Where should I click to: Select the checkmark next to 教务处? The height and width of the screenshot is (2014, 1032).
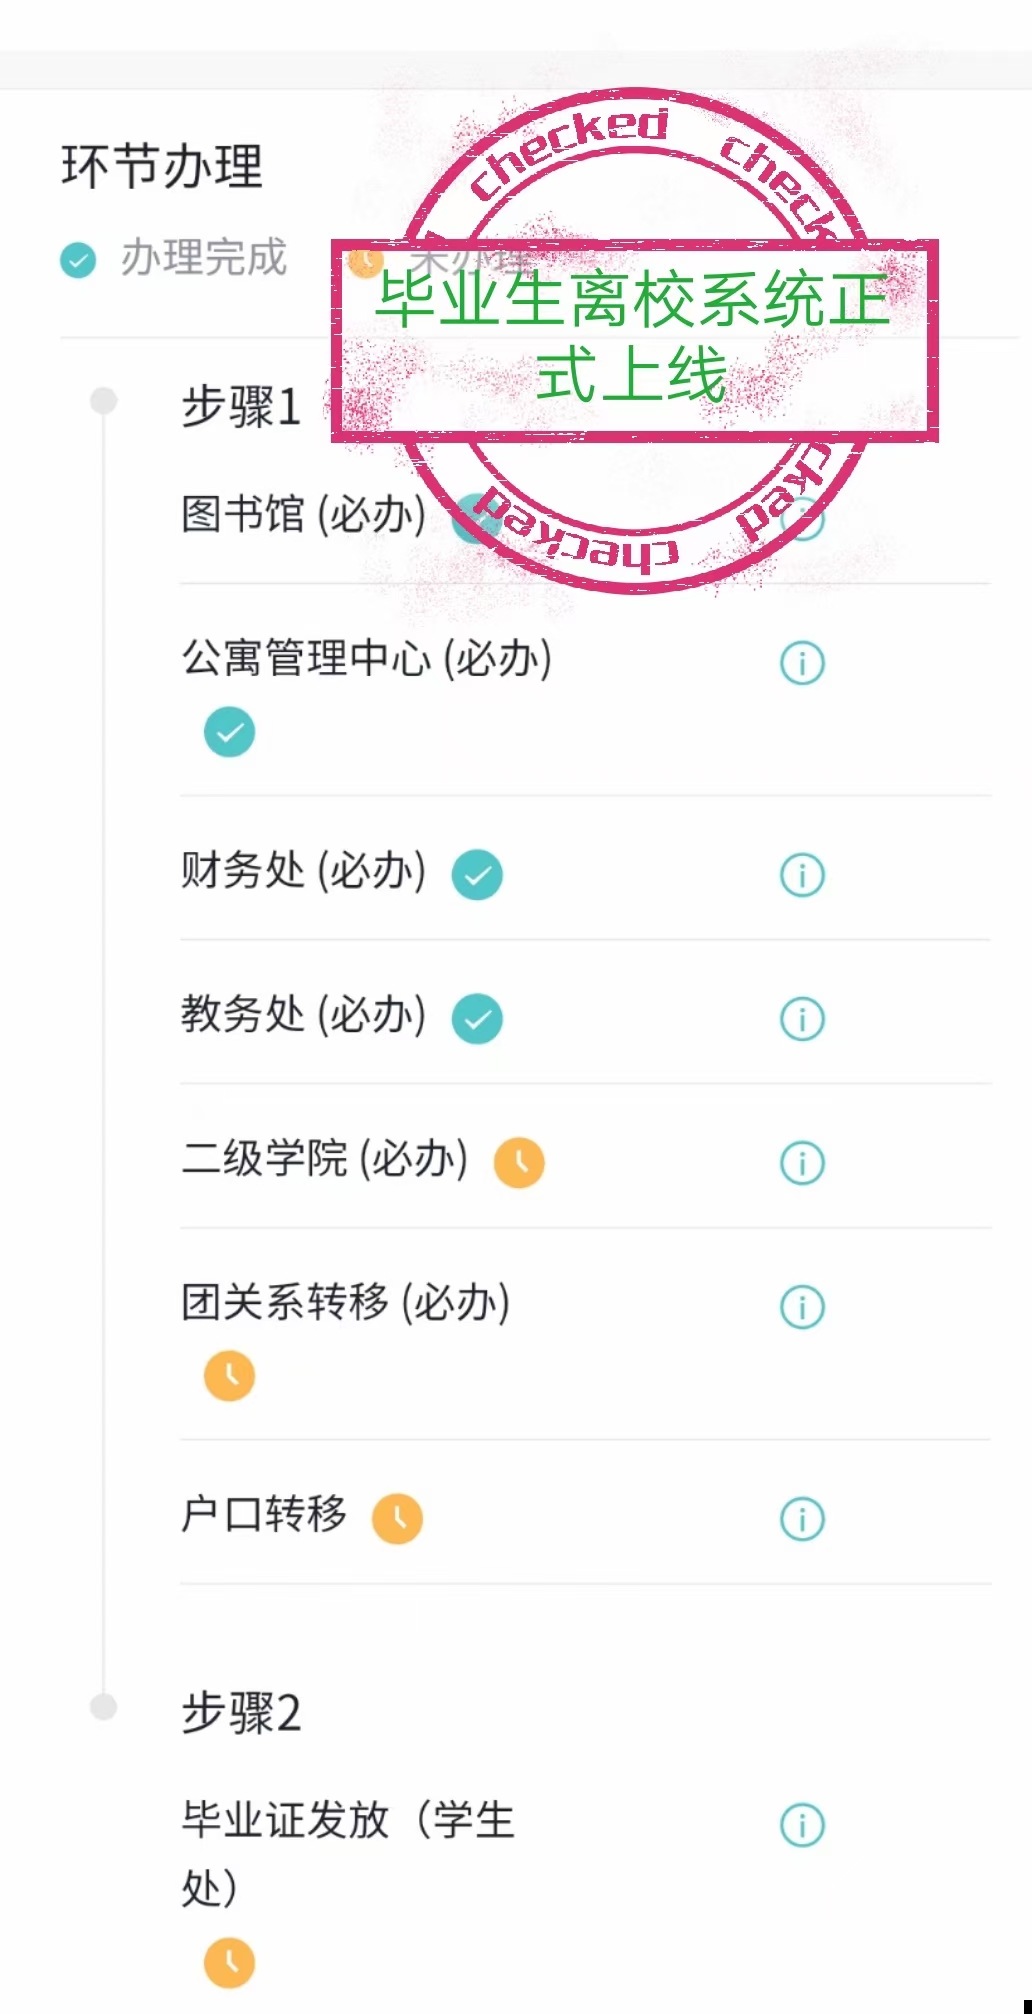pyautogui.click(x=477, y=1019)
